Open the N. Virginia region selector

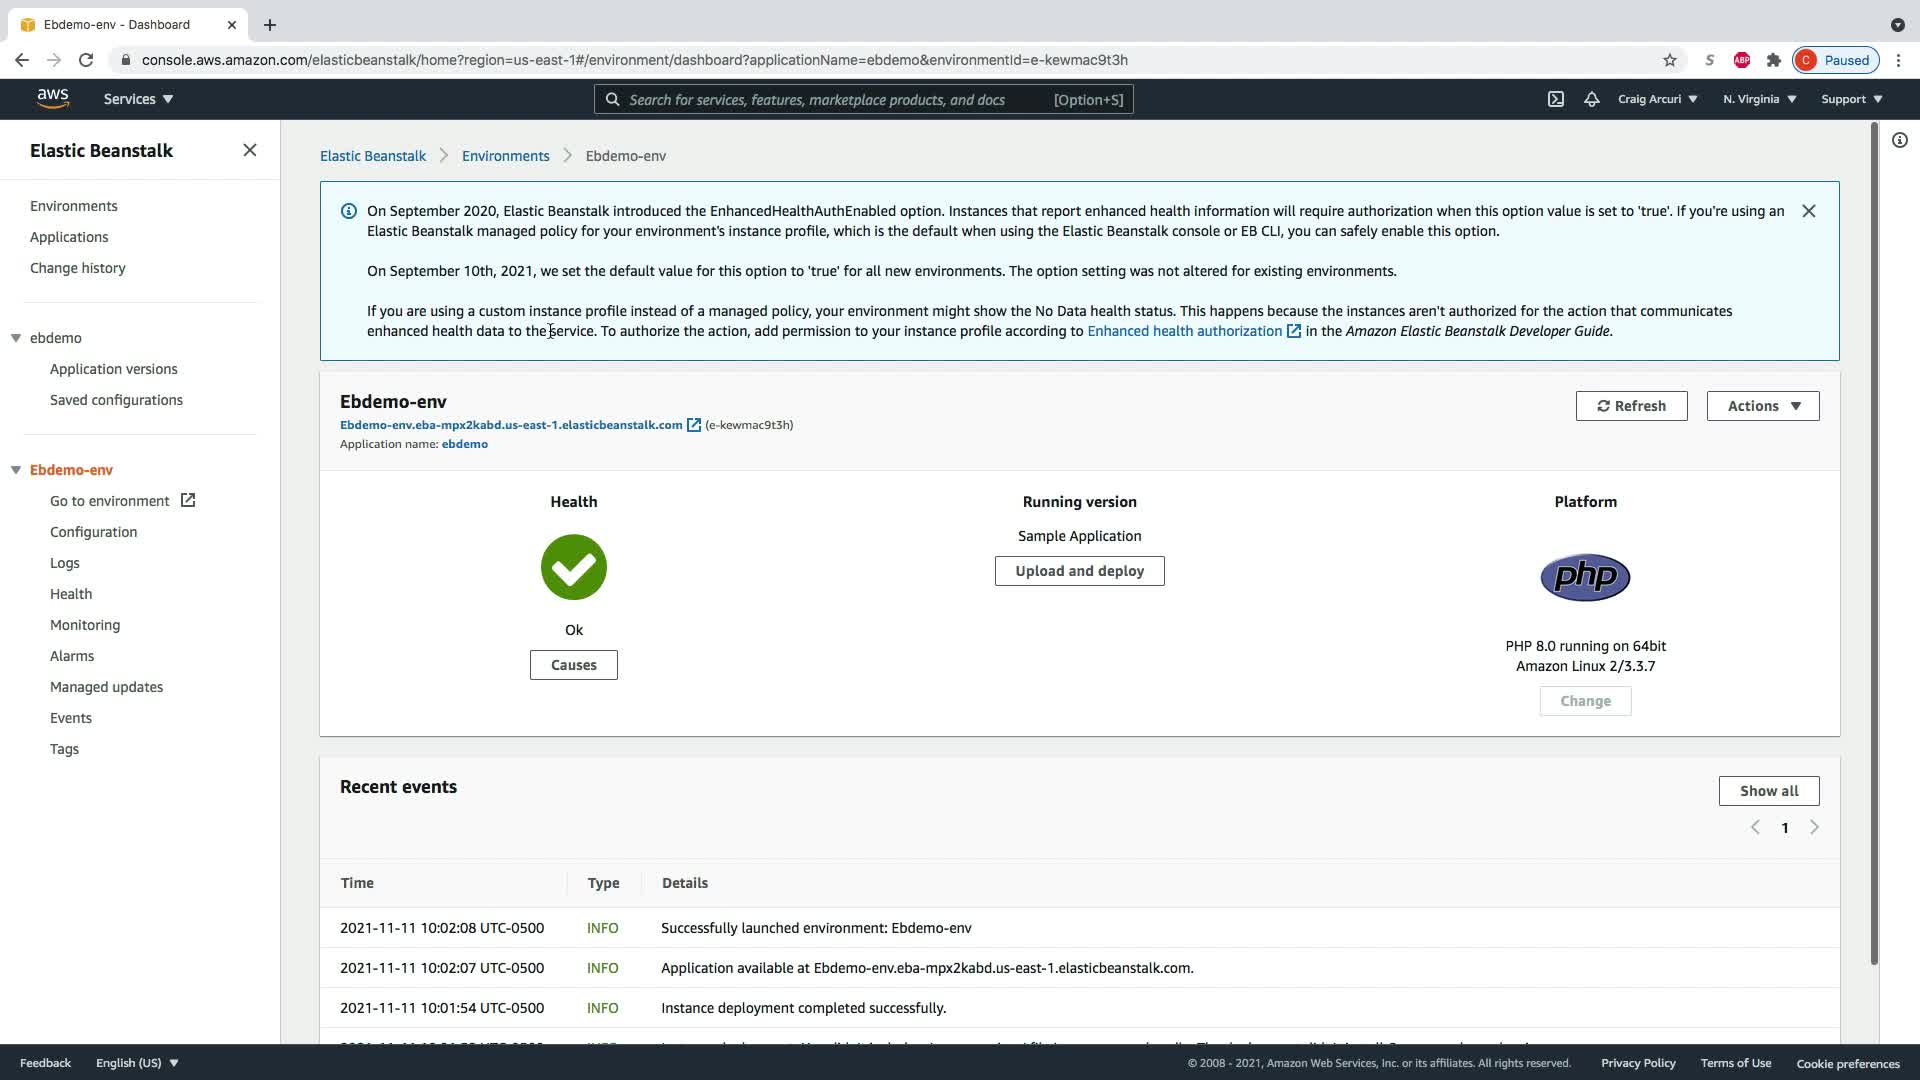(x=1759, y=99)
